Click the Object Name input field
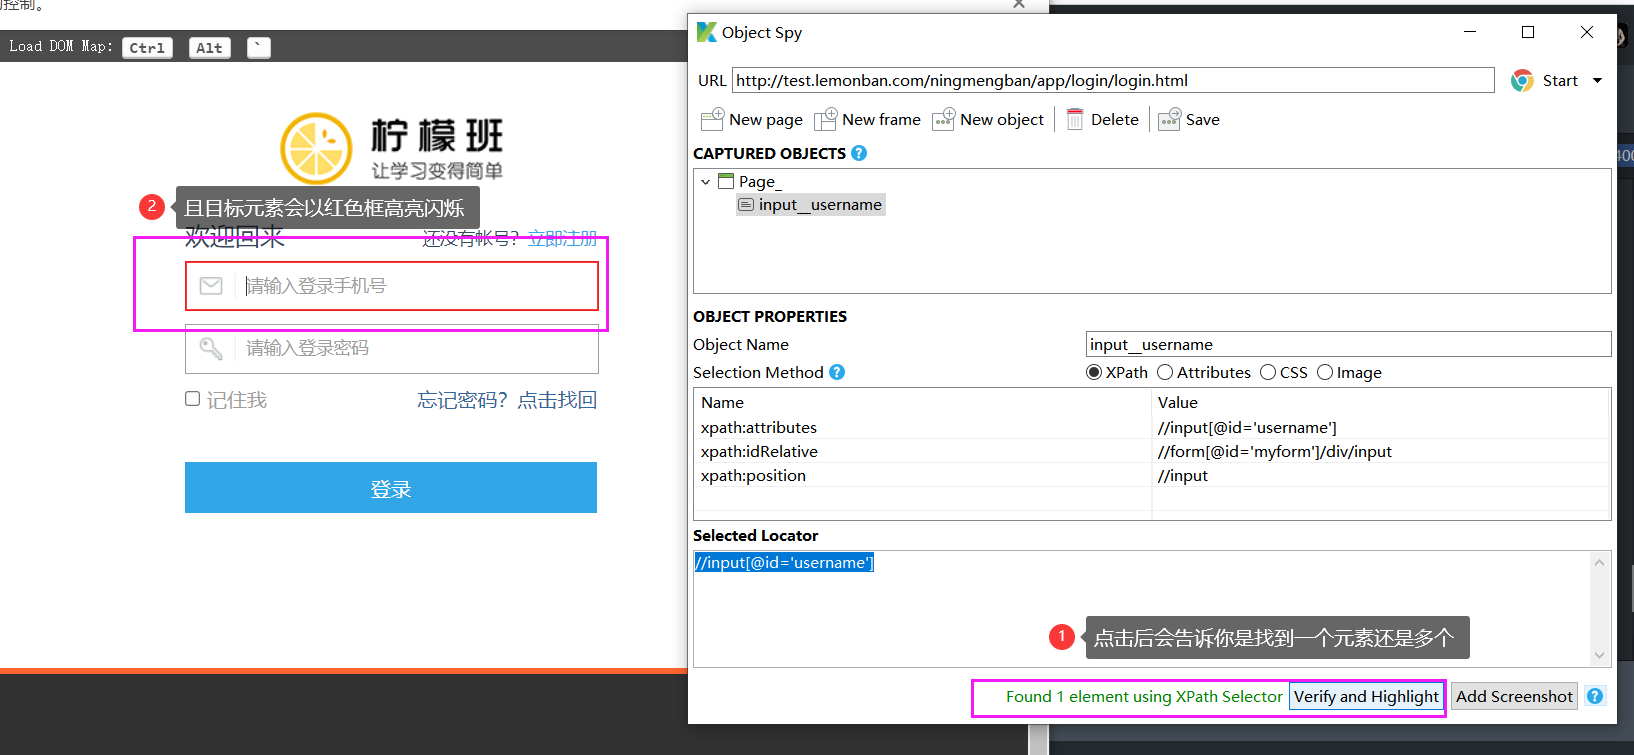 [1348, 344]
